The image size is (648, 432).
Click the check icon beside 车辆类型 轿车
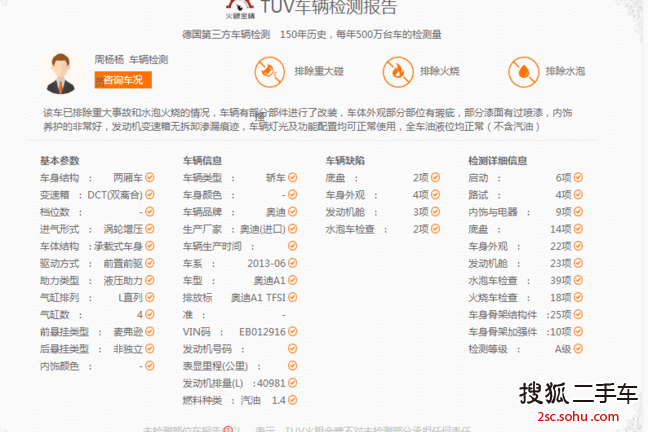click(x=293, y=177)
